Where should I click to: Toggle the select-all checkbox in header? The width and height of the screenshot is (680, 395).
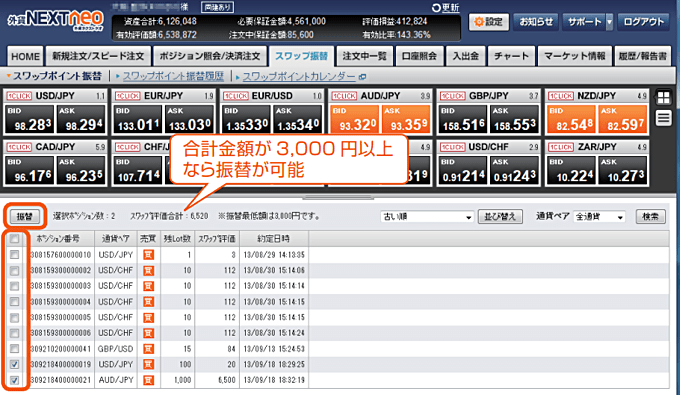pos(15,238)
